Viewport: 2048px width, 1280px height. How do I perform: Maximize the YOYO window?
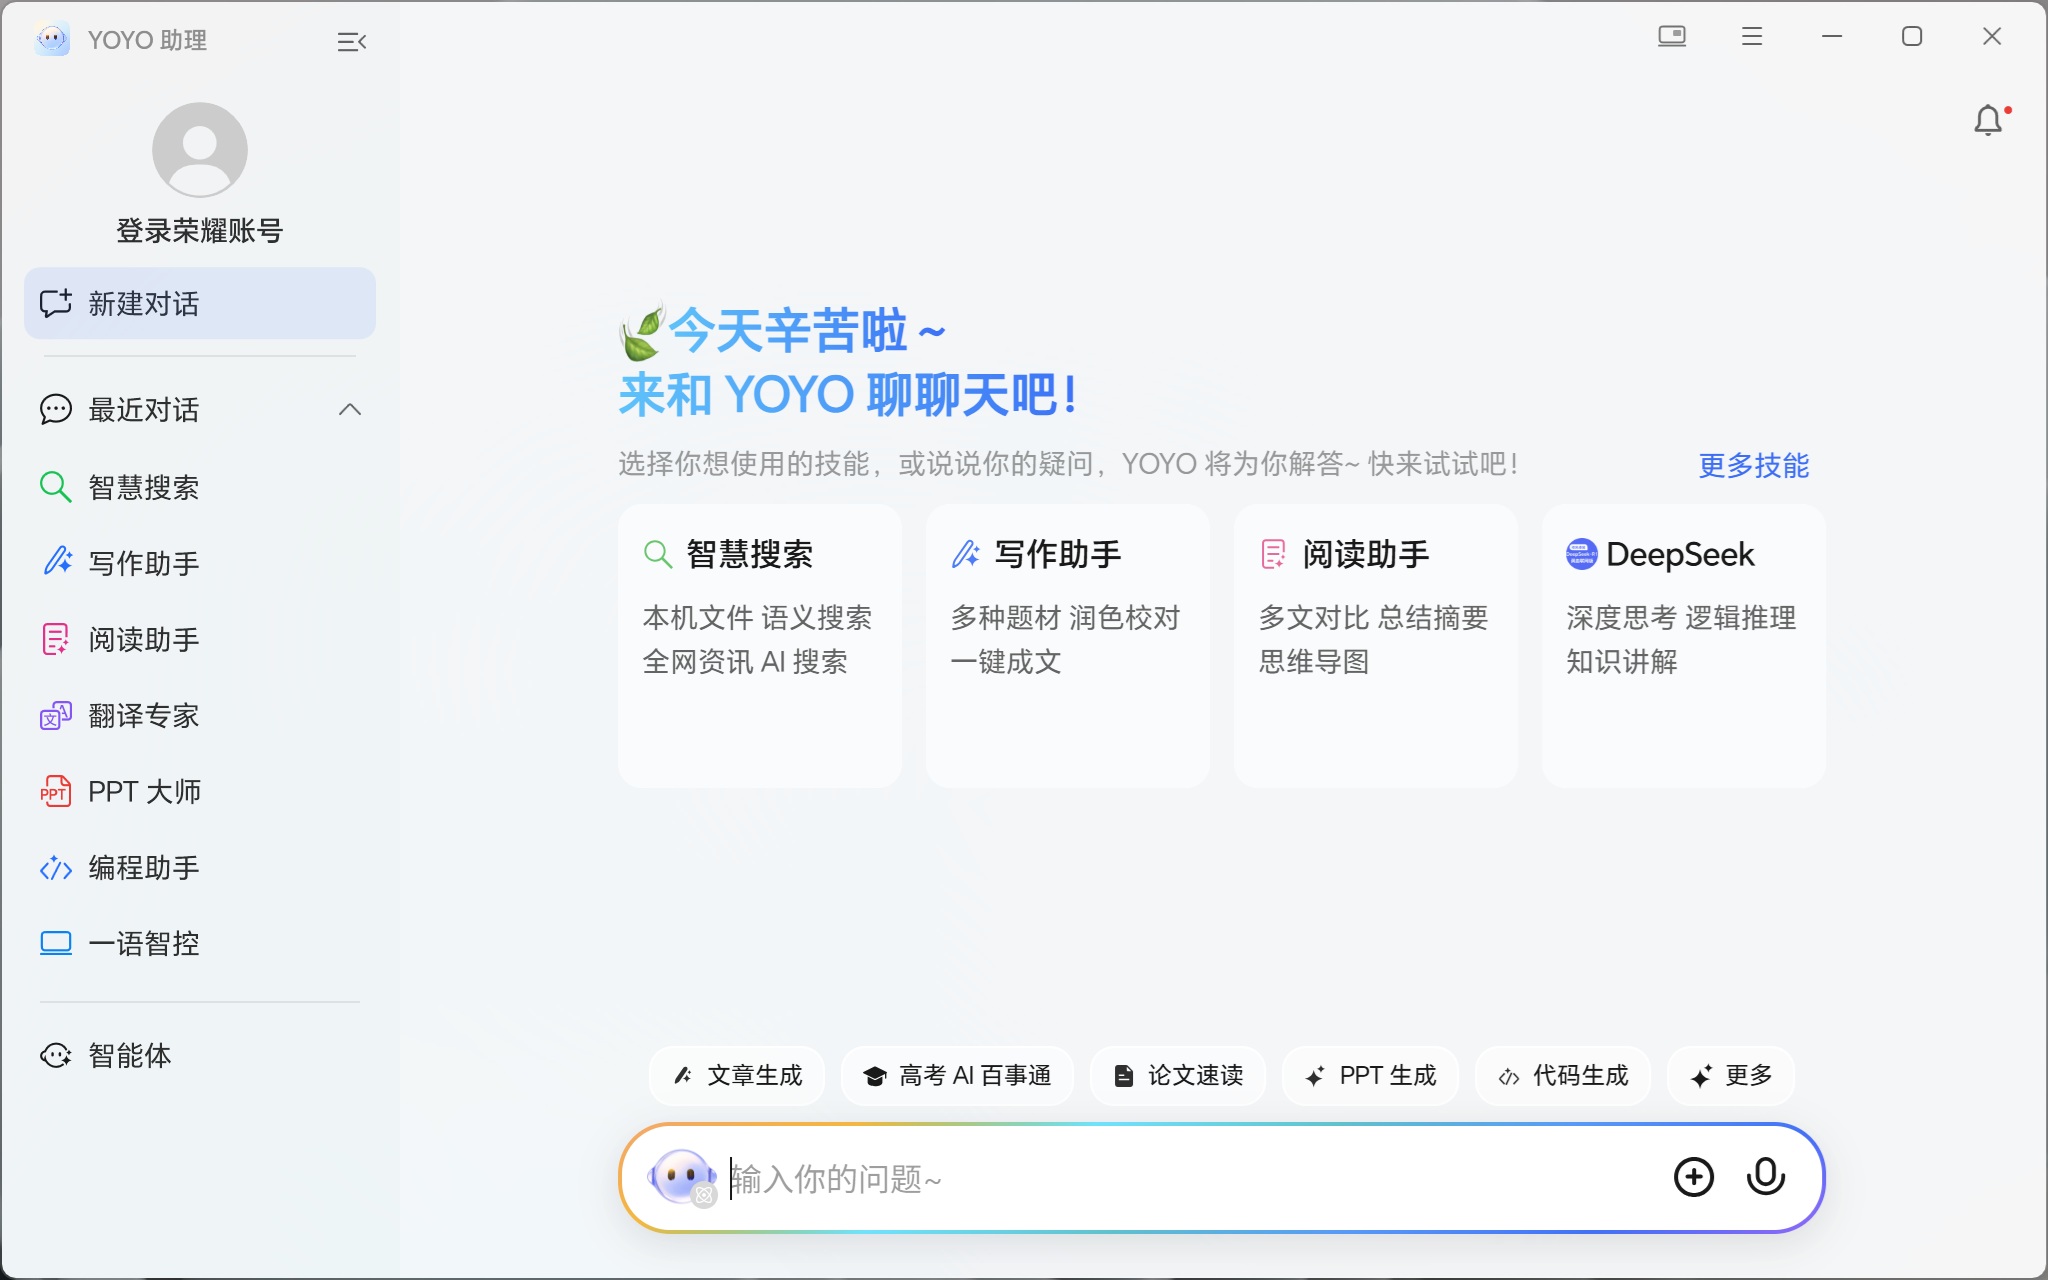point(1912,37)
